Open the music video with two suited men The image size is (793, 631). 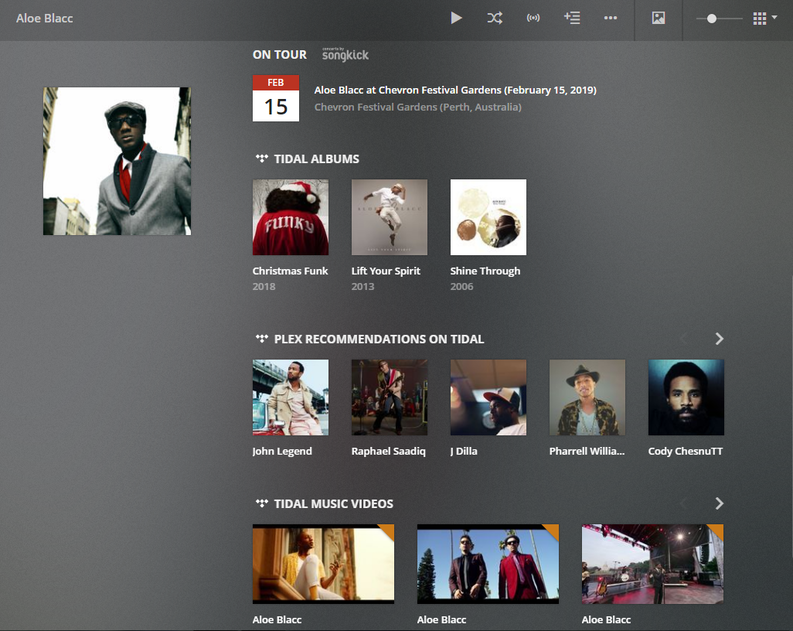coord(488,564)
